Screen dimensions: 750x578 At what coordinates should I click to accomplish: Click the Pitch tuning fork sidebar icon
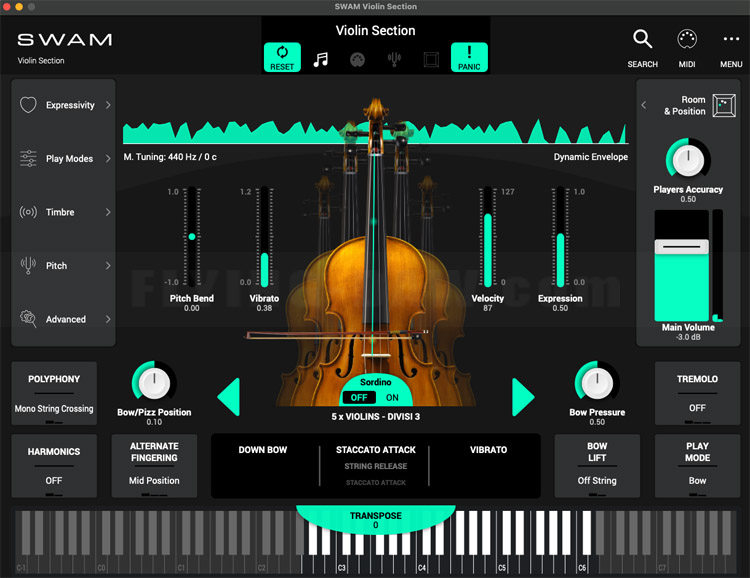click(x=28, y=266)
